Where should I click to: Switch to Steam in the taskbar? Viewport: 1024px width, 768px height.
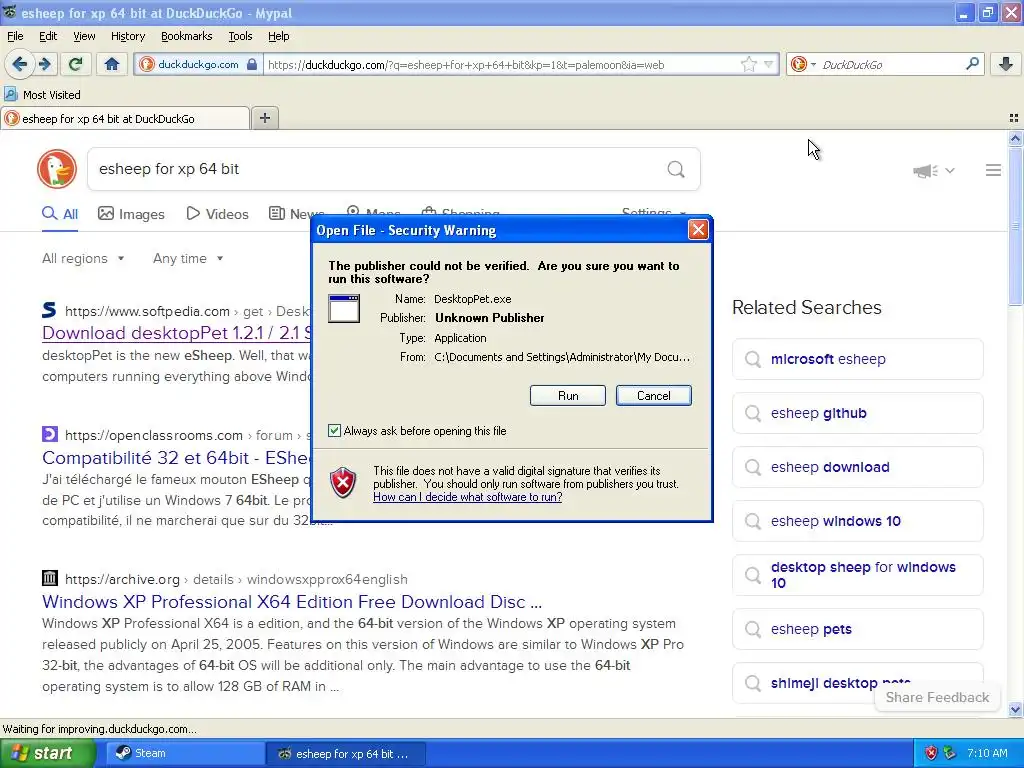(183, 753)
